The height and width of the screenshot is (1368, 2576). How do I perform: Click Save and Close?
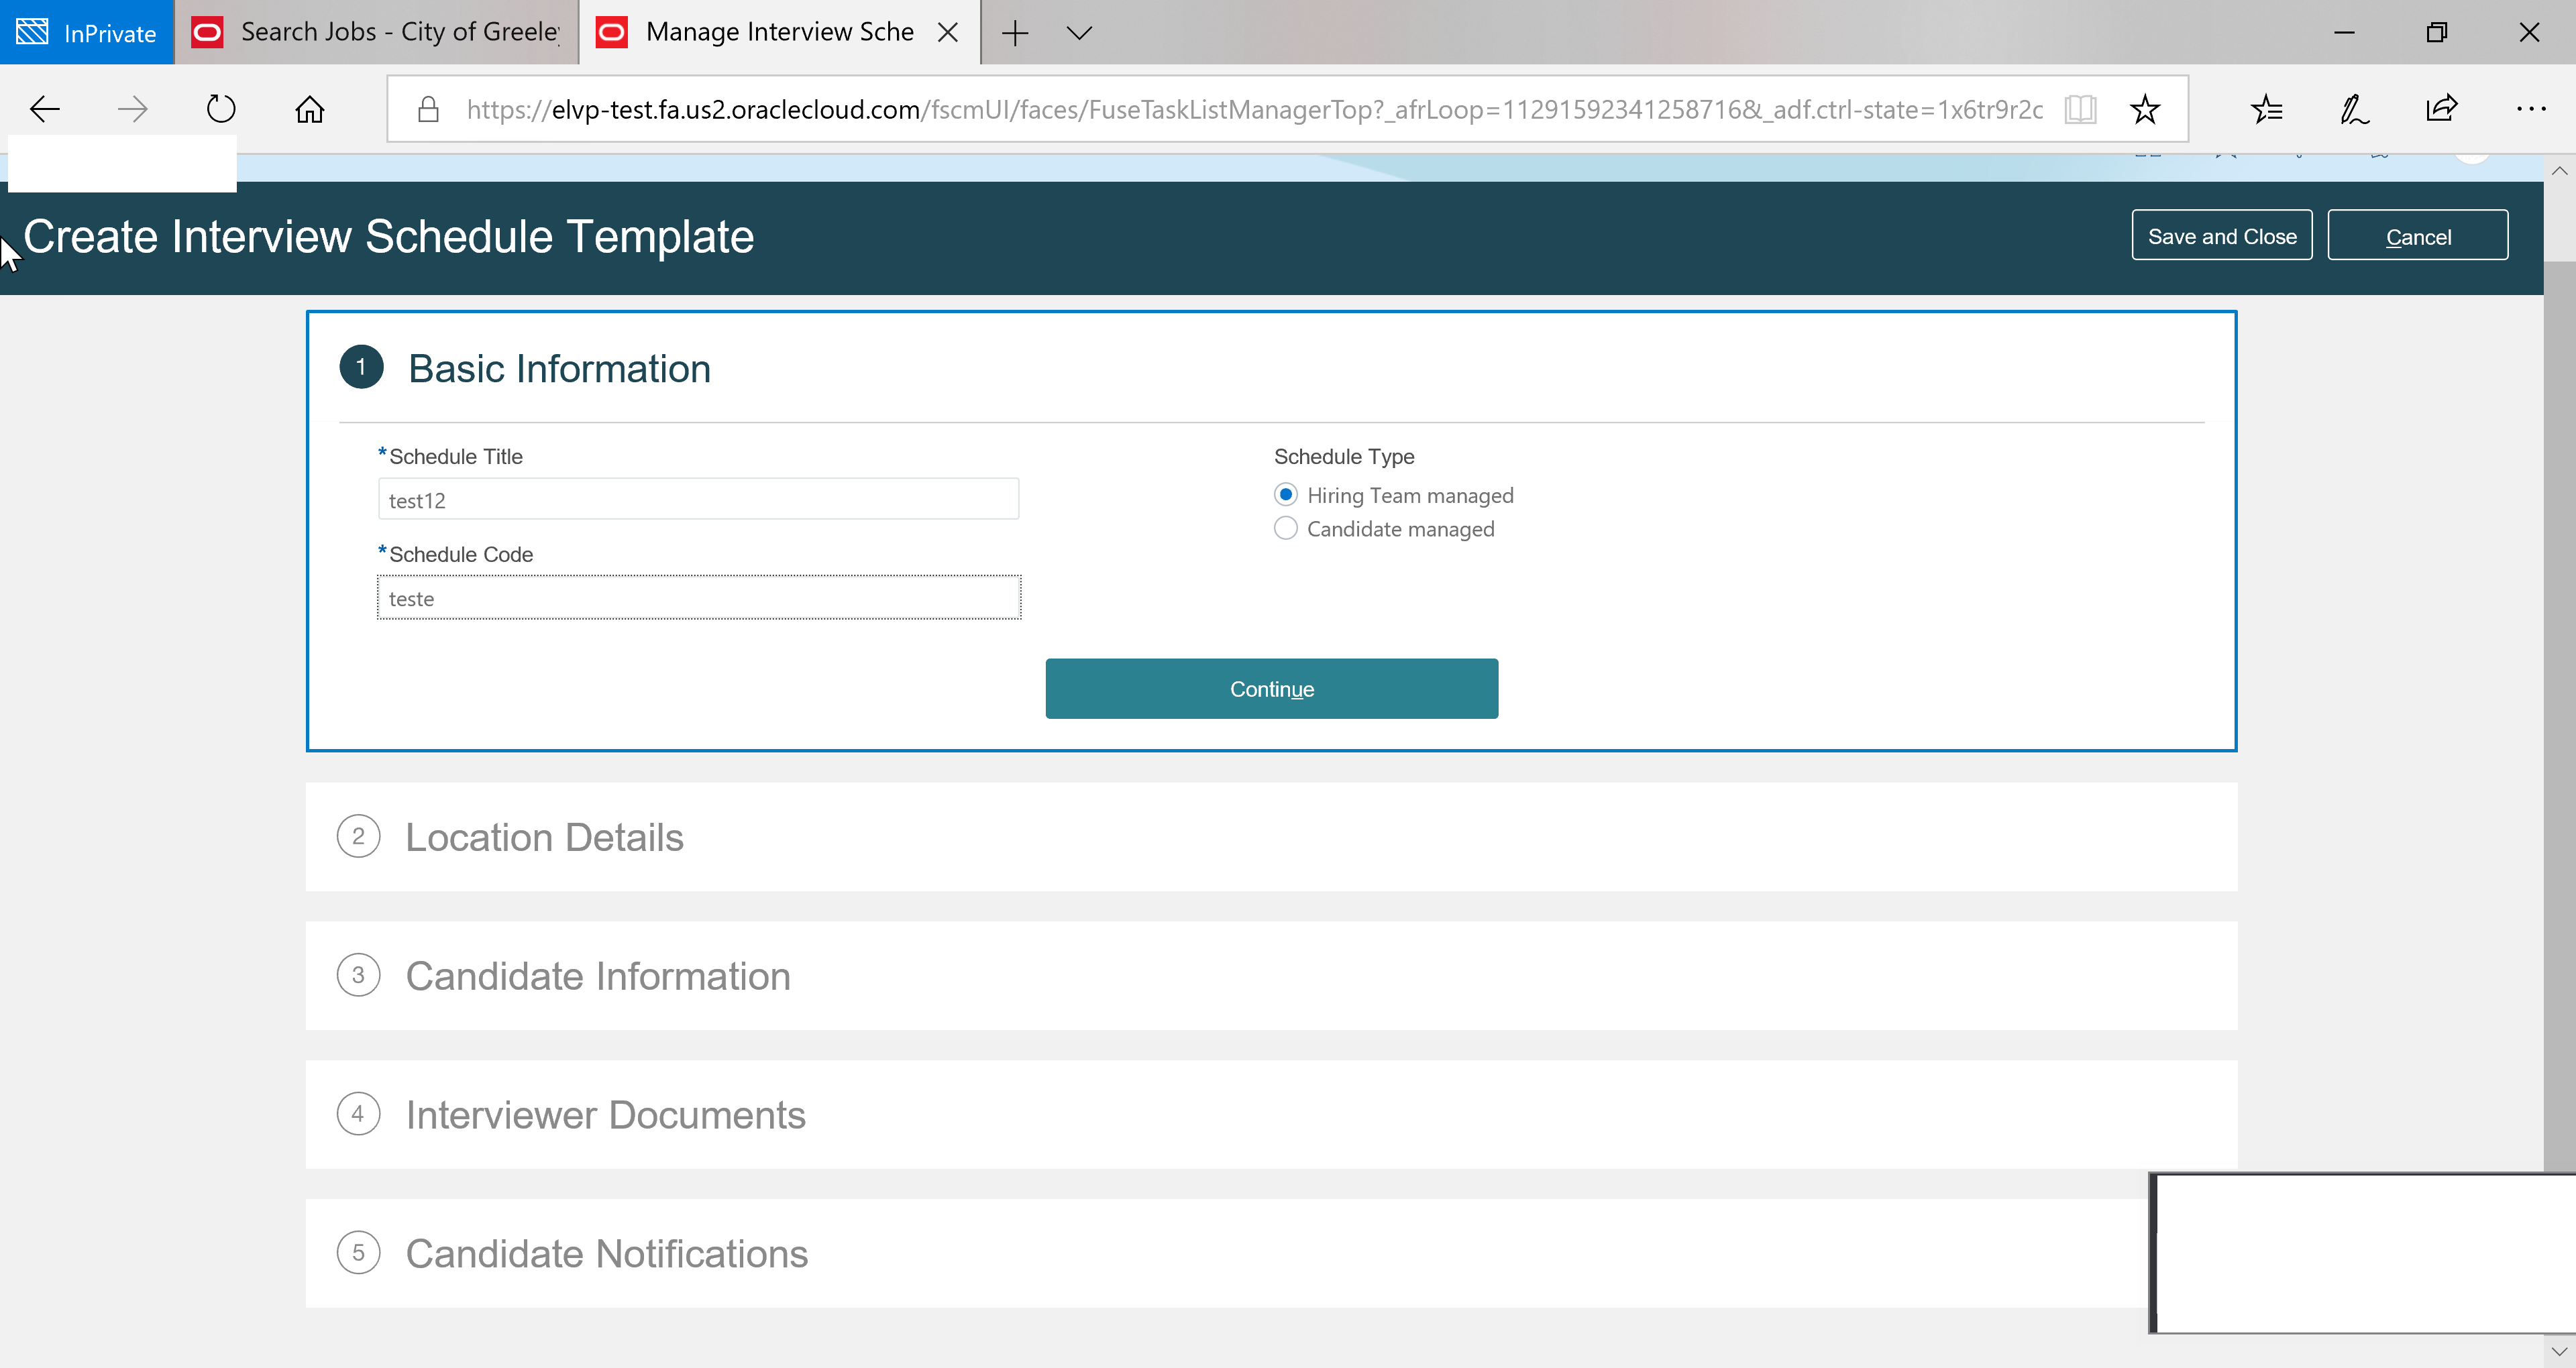point(2221,235)
